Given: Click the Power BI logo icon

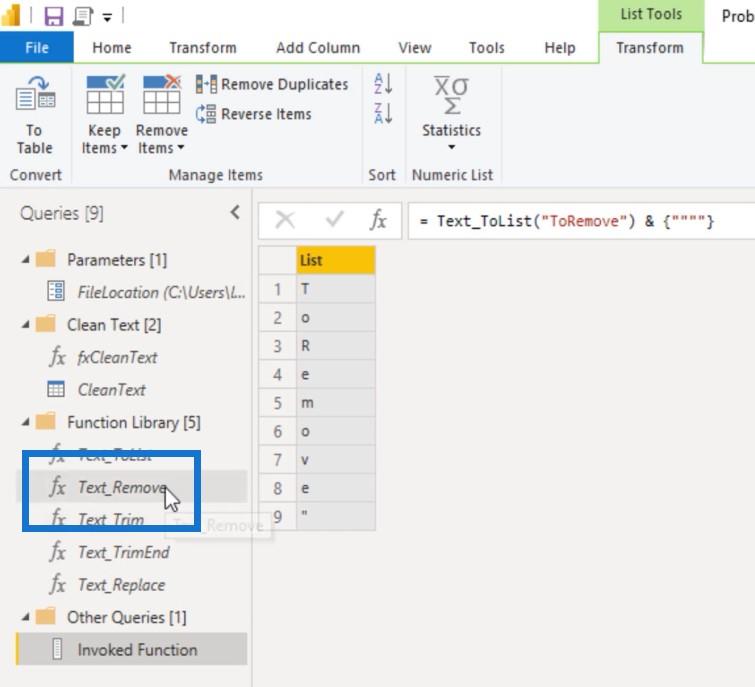Looking at the screenshot, I should (11, 14).
